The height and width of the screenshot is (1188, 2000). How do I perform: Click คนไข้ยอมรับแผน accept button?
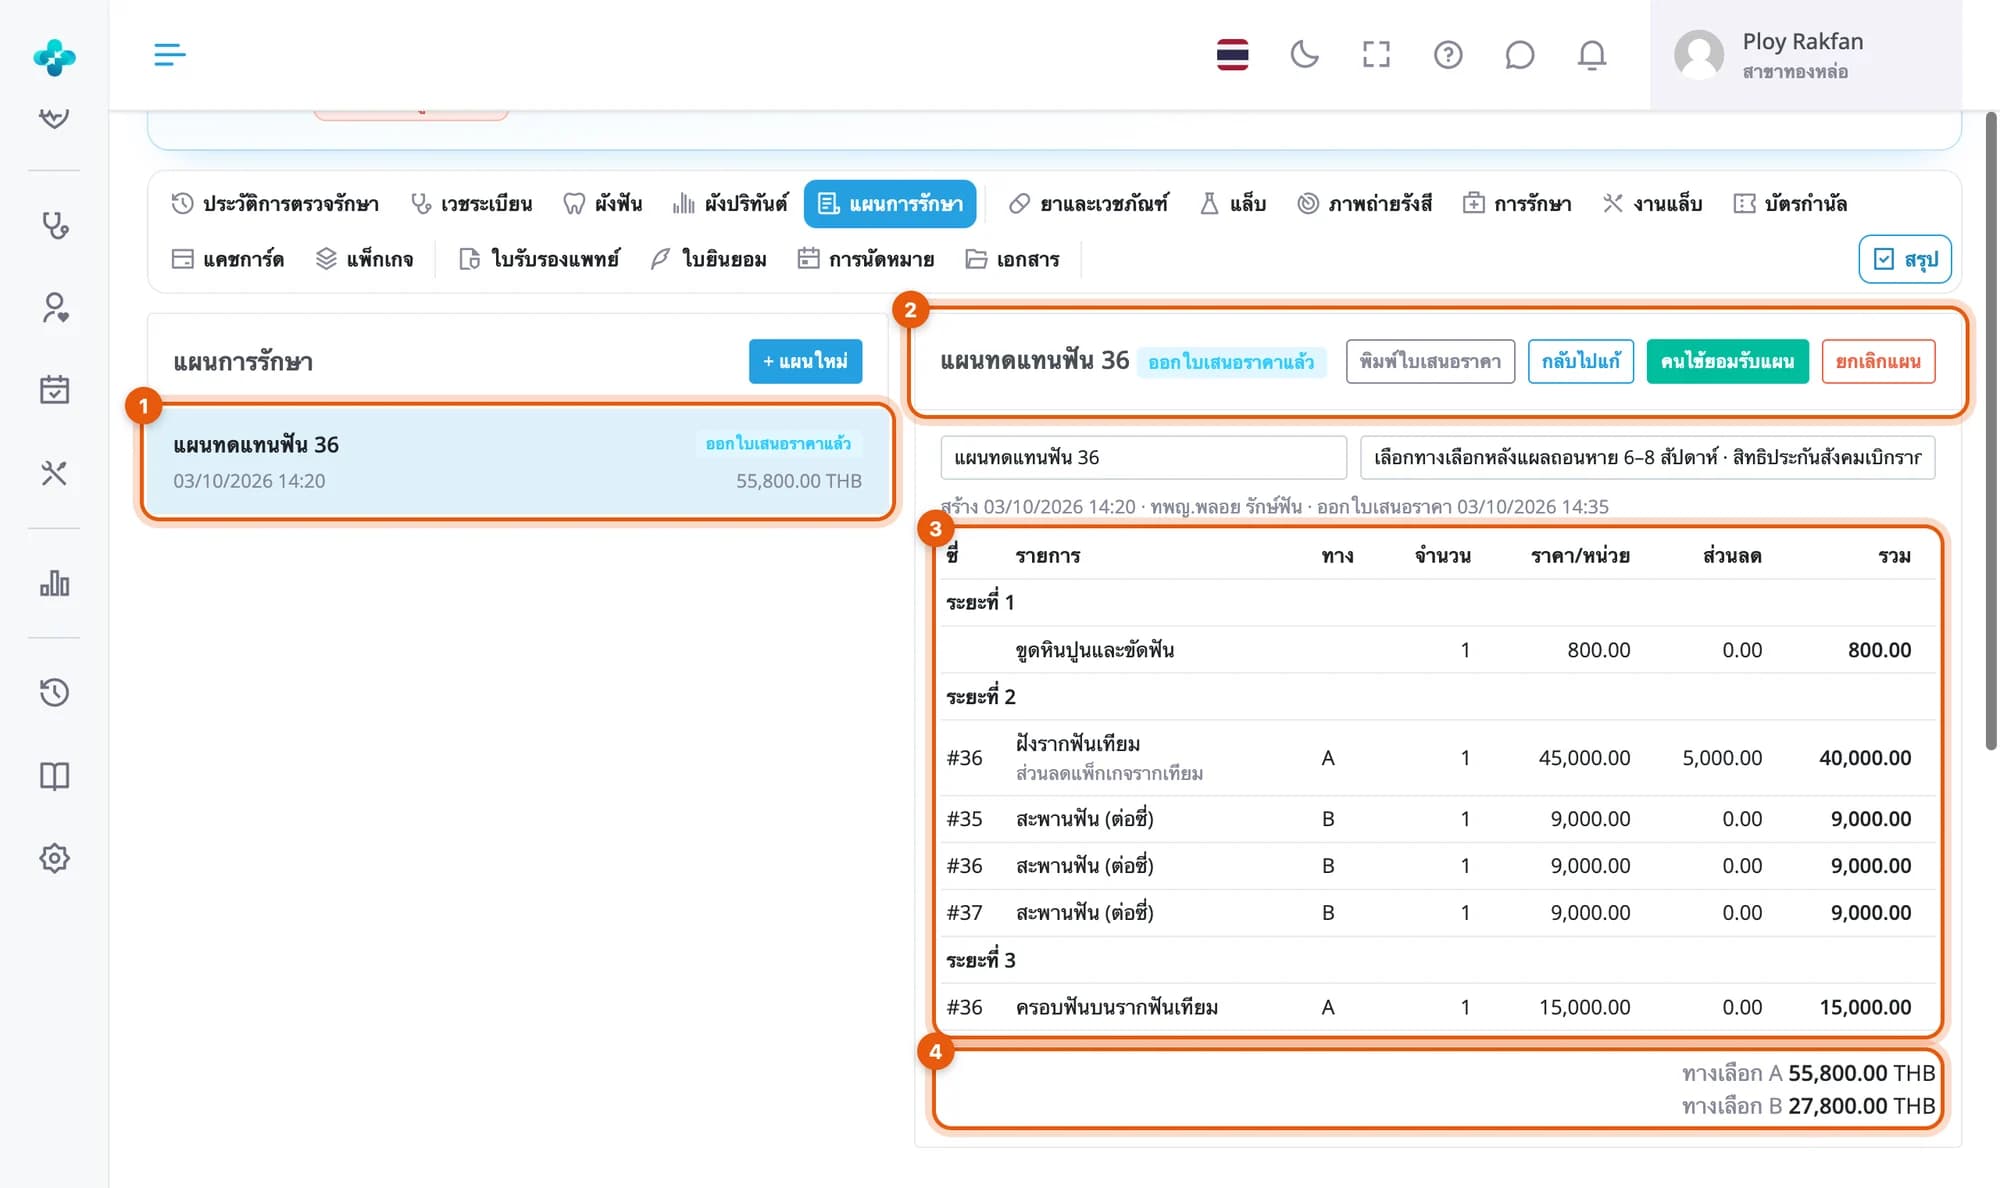coord(1727,361)
